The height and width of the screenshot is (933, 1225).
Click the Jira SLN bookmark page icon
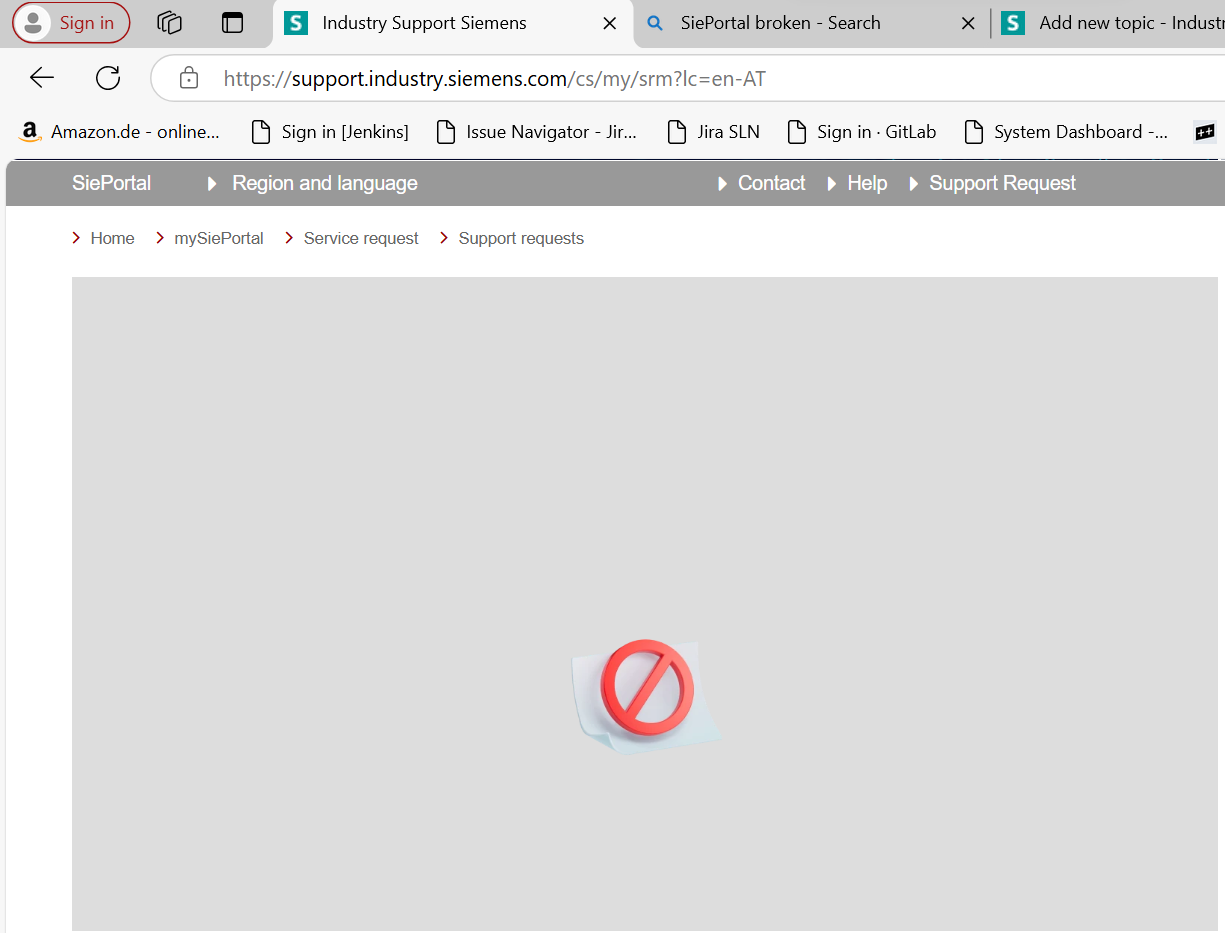(677, 132)
